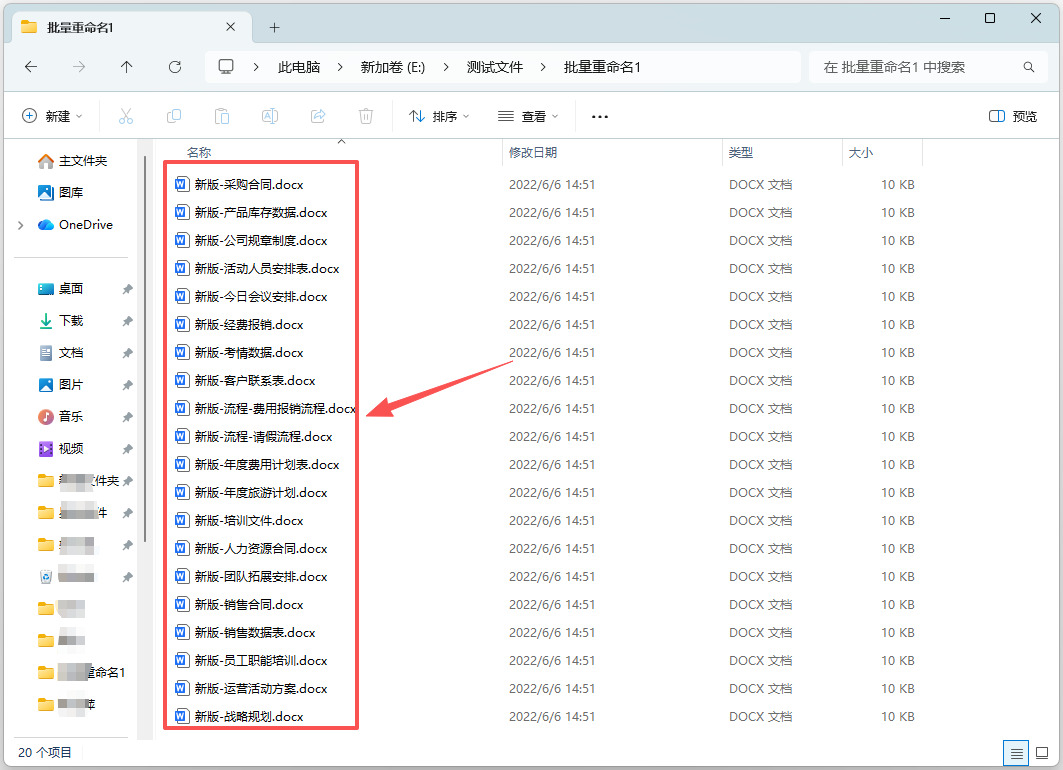Click the search magnifier icon
1063x770 pixels.
(x=1028, y=67)
